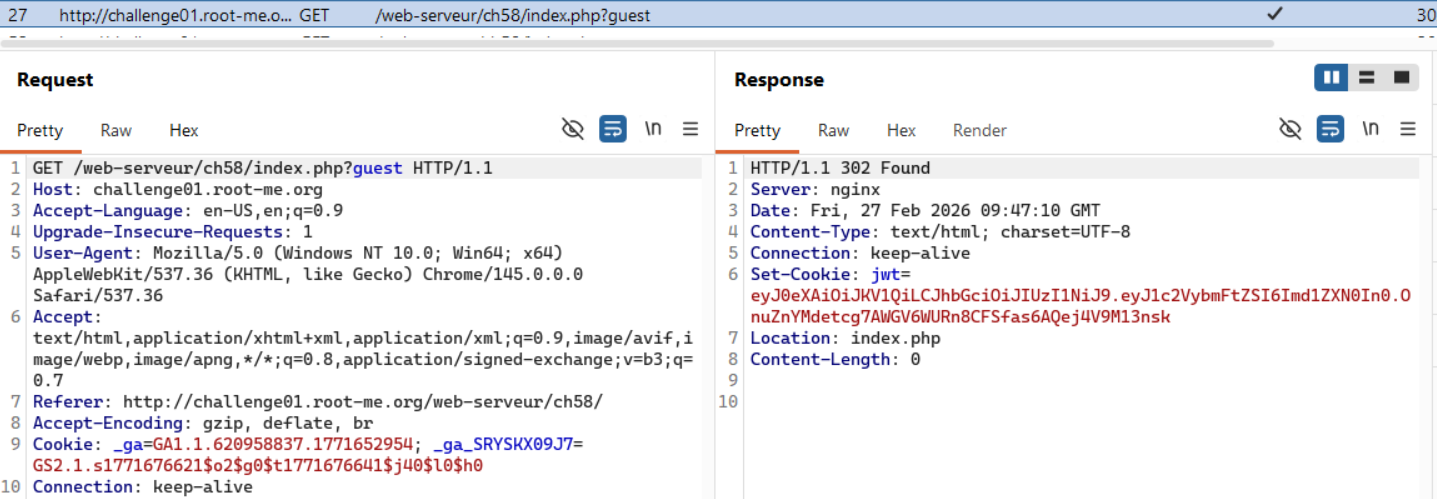Toggle Response panel's crossed-out eye icon
This screenshot has width=1437, height=499.
tap(1290, 129)
